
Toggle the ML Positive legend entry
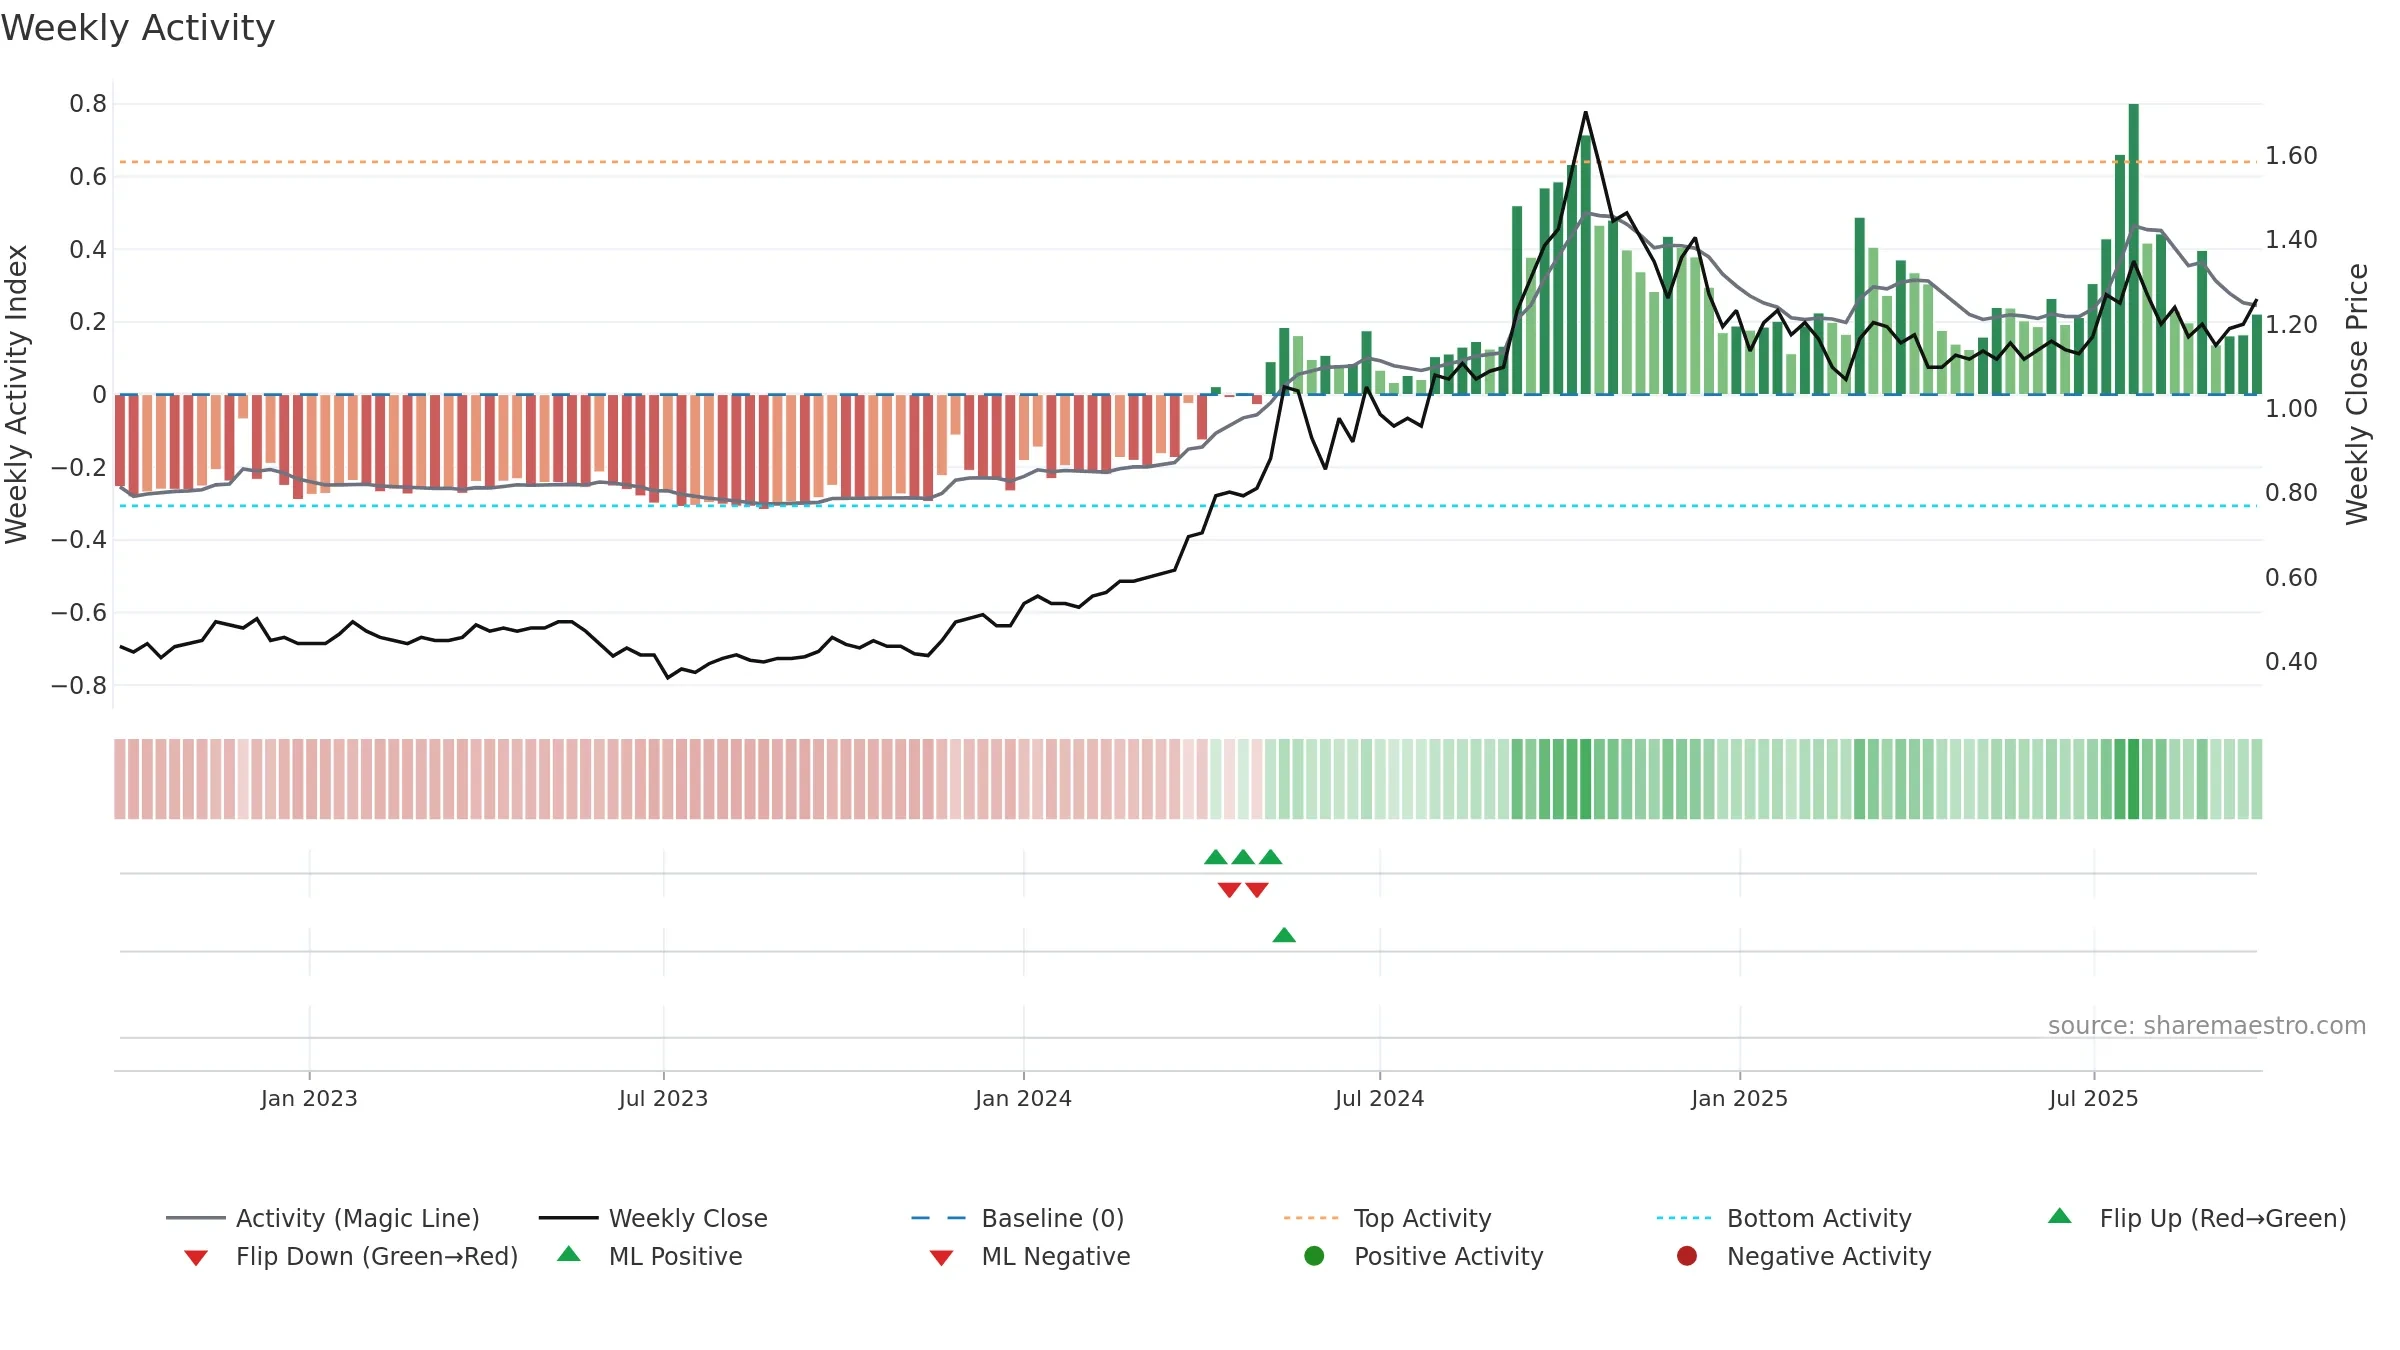(x=650, y=1256)
